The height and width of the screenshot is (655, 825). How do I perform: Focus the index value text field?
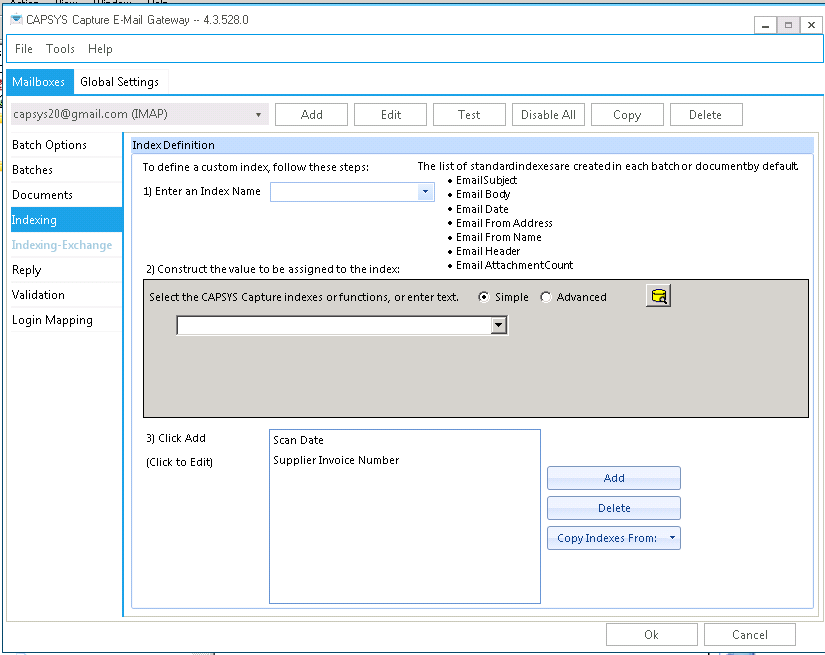point(334,325)
